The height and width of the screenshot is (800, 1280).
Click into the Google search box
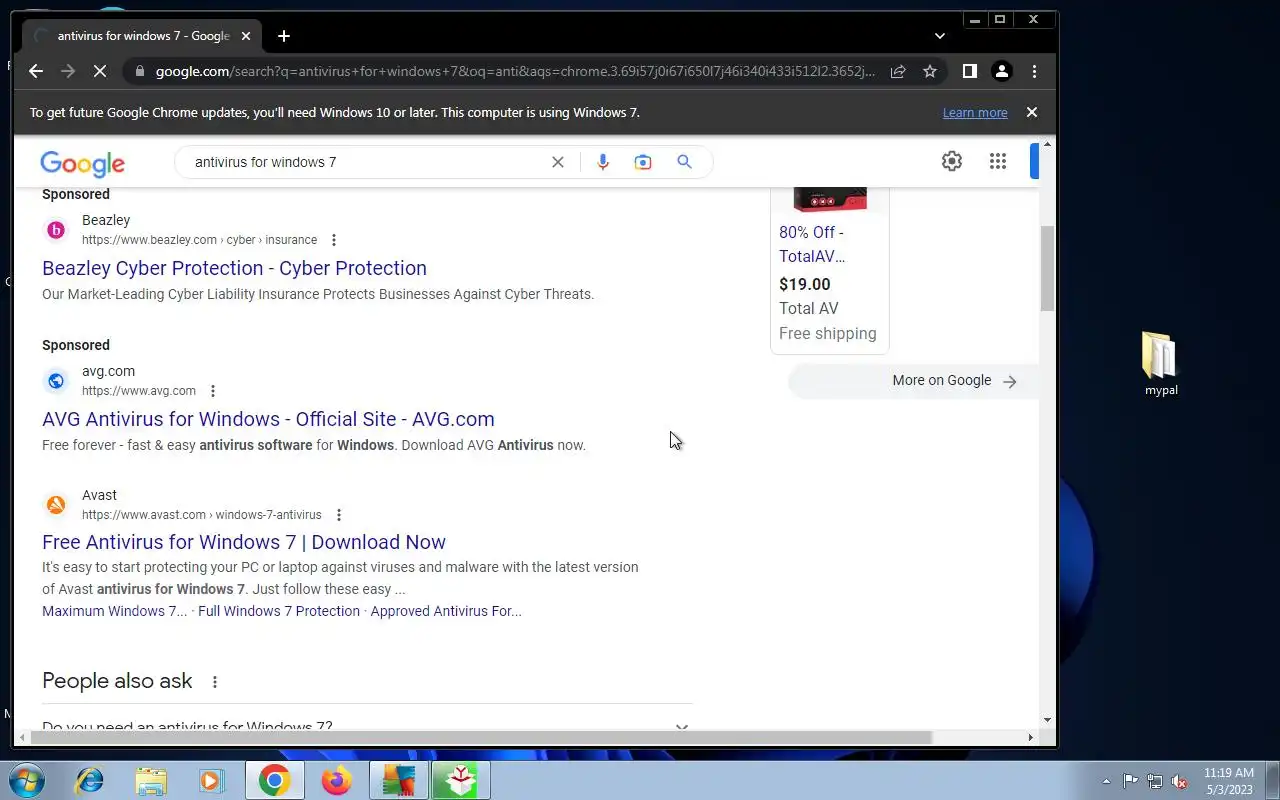(x=365, y=162)
